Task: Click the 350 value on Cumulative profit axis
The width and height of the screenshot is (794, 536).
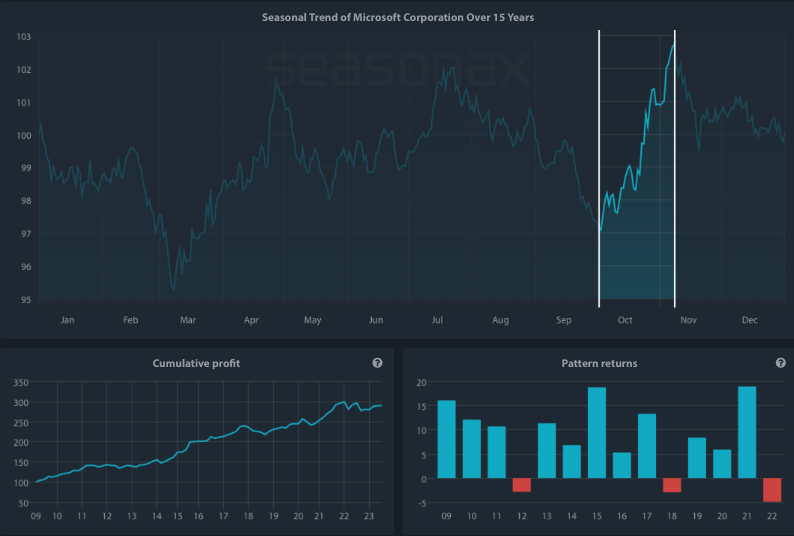Action: 21,382
